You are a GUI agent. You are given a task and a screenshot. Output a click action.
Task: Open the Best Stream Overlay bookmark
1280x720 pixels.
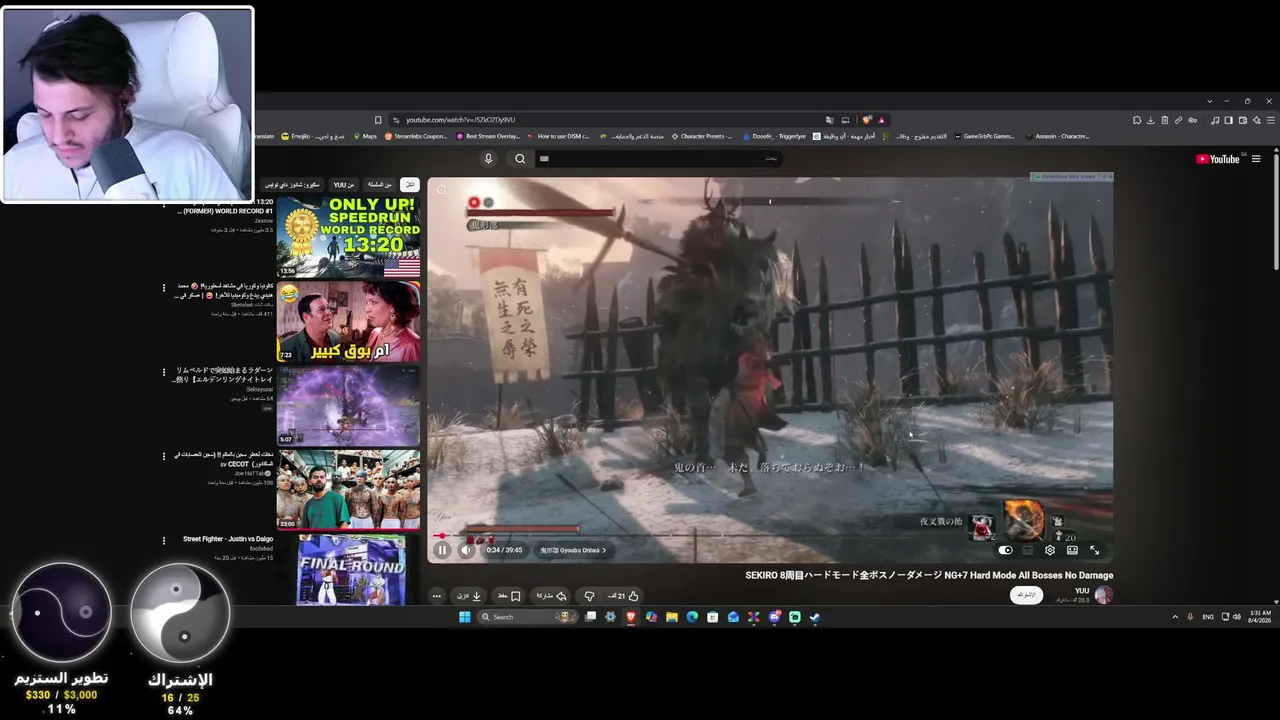(x=490, y=136)
